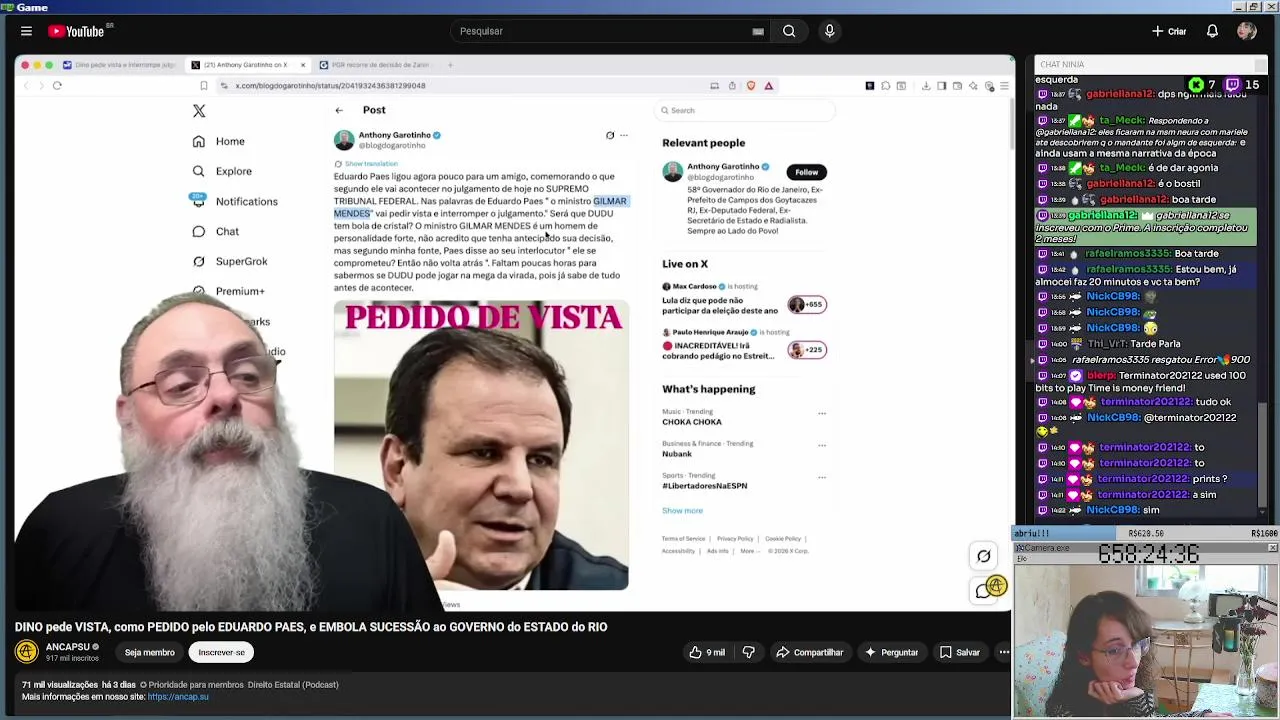
Task: Click the Criar create button
Action: pyautogui.click(x=1169, y=31)
